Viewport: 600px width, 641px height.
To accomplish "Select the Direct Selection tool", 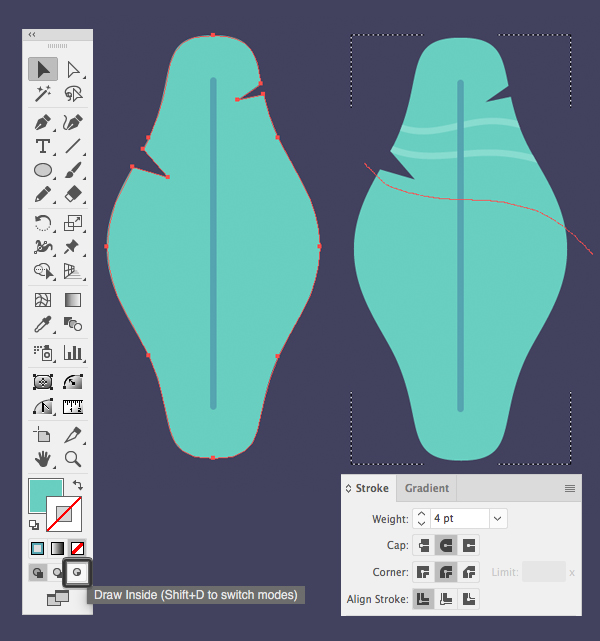I will point(73,69).
